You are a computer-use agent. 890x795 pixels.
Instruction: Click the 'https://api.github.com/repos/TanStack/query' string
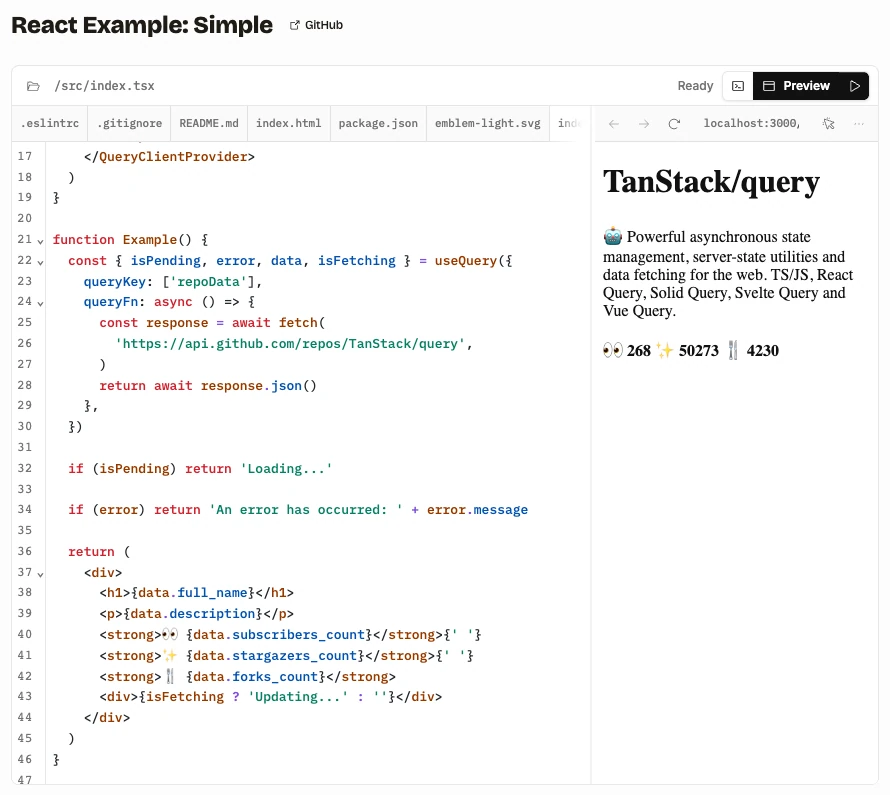pos(289,344)
